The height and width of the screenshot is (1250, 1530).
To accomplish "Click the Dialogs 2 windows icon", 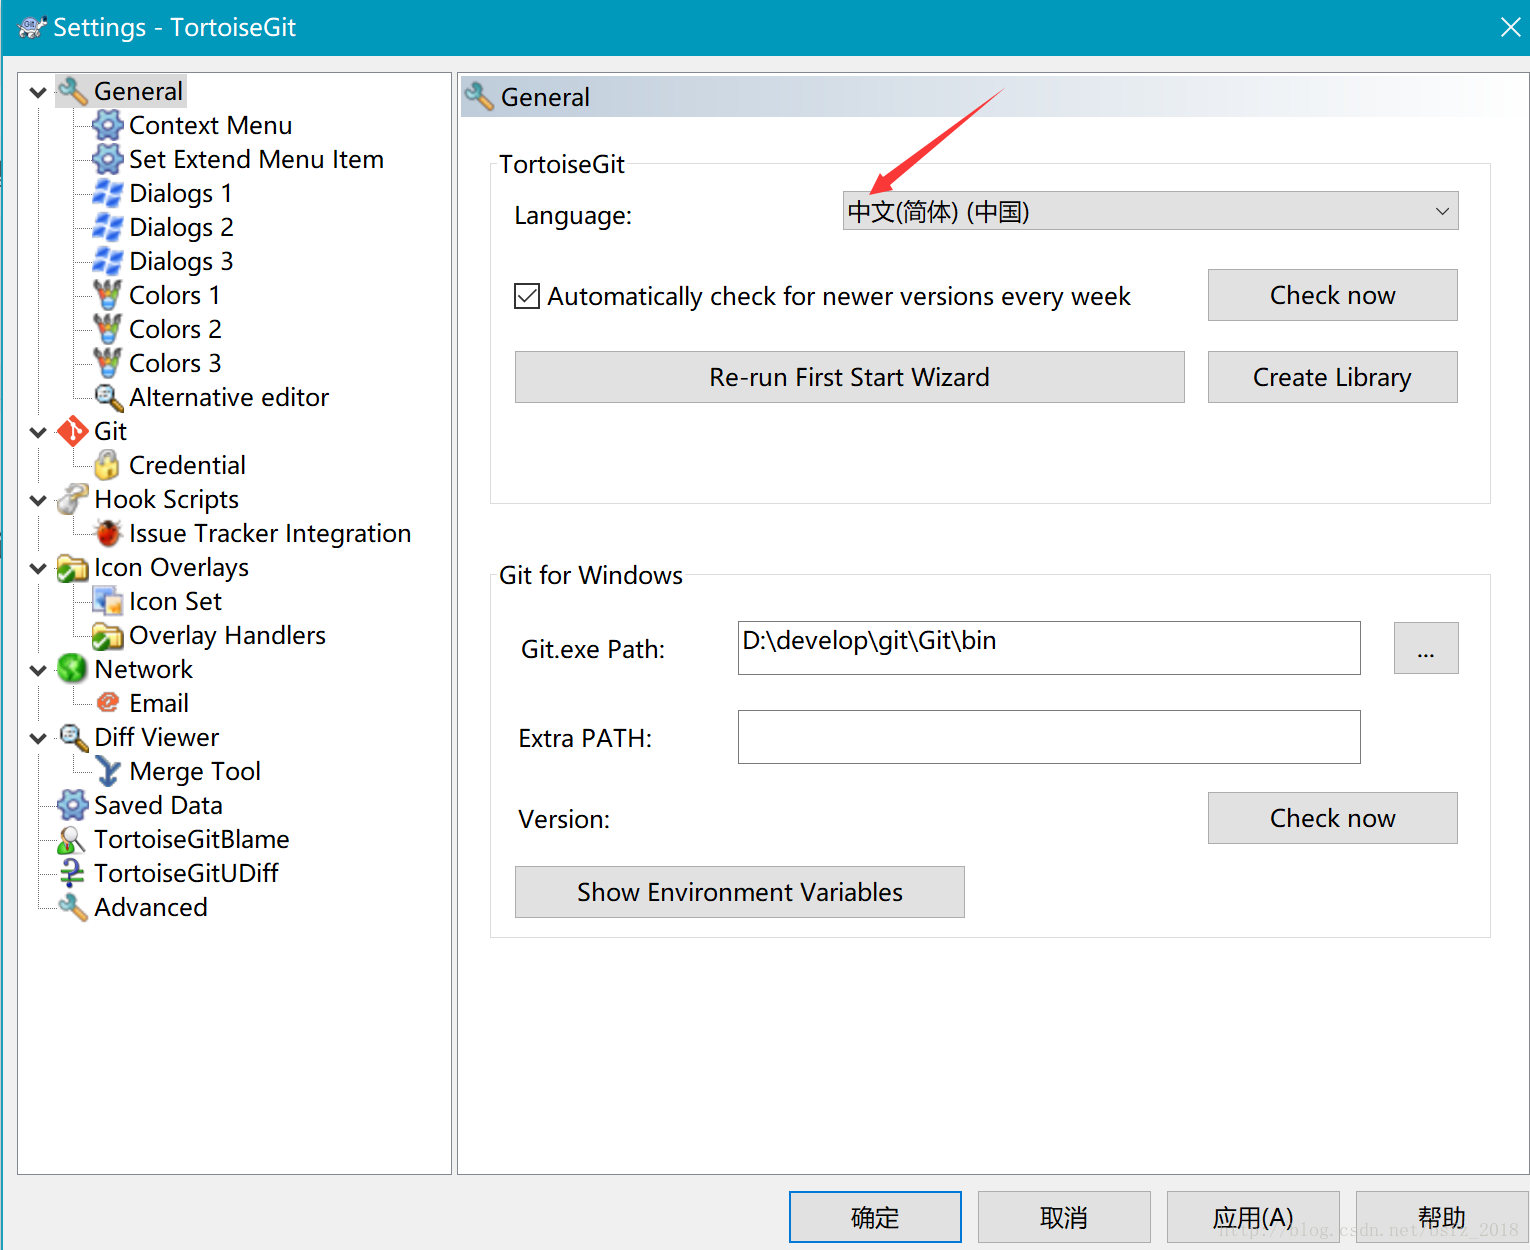I will pyautogui.click(x=107, y=227).
